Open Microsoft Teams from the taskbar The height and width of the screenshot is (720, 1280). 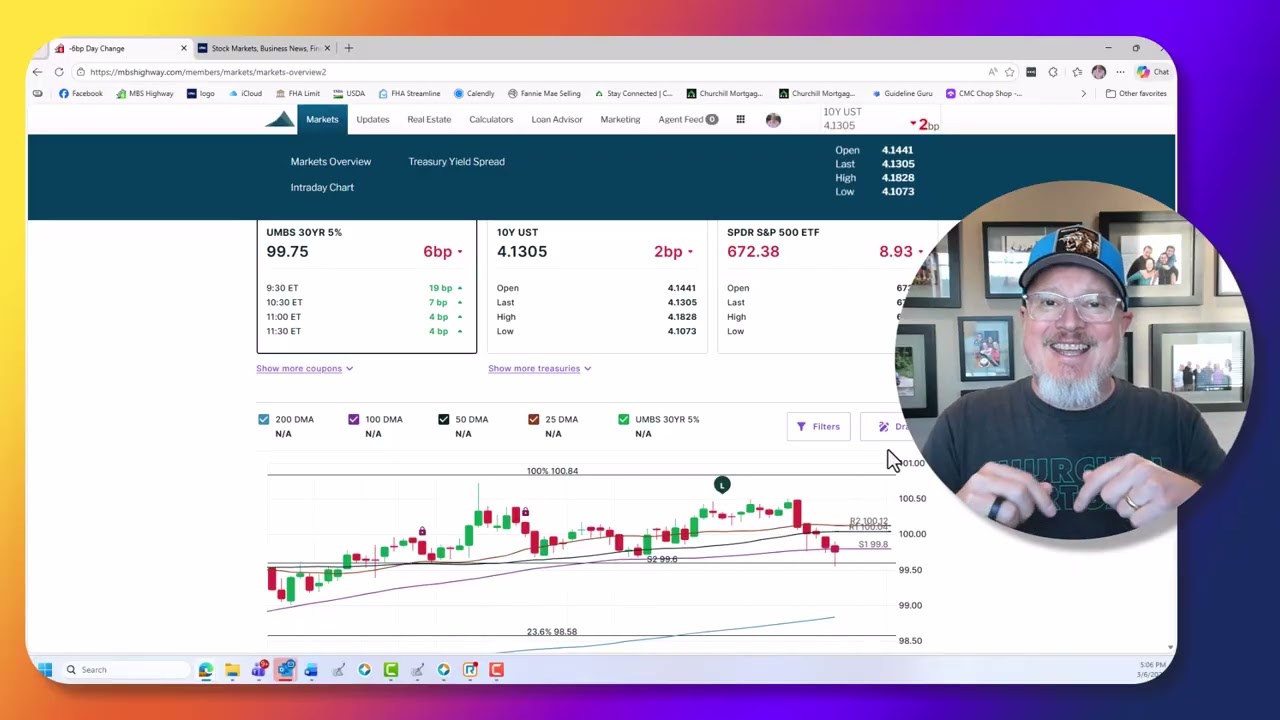pos(259,670)
